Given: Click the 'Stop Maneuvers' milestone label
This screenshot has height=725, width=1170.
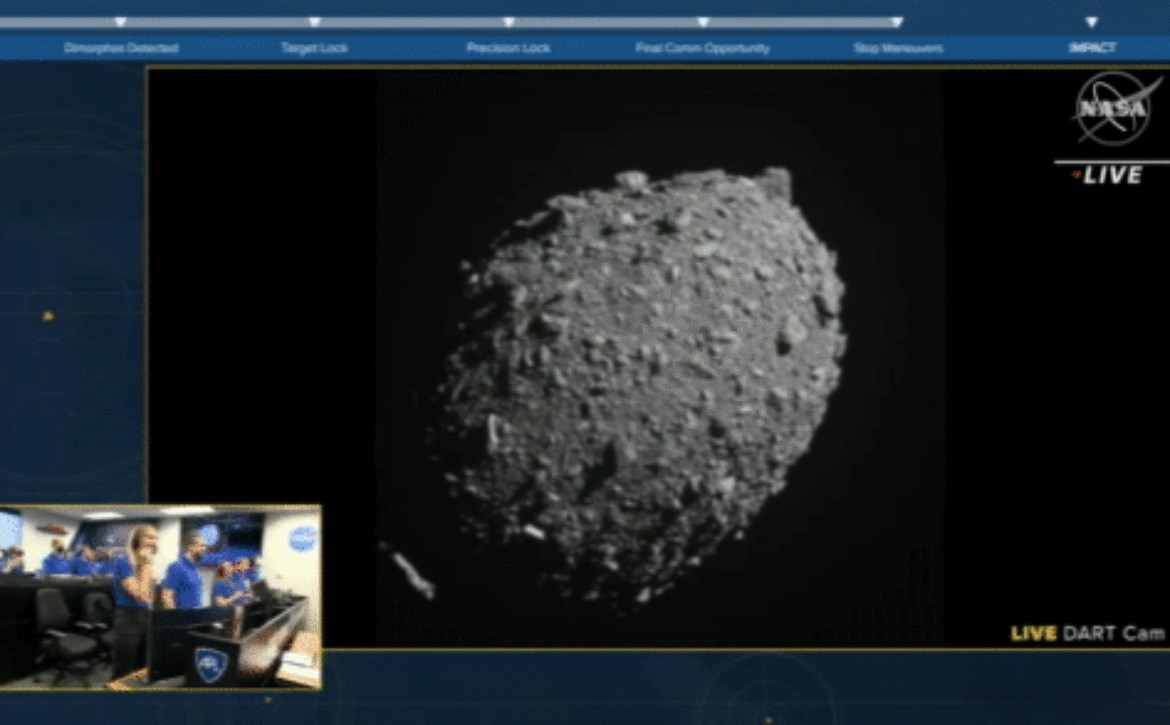Looking at the screenshot, I should coord(898,48).
